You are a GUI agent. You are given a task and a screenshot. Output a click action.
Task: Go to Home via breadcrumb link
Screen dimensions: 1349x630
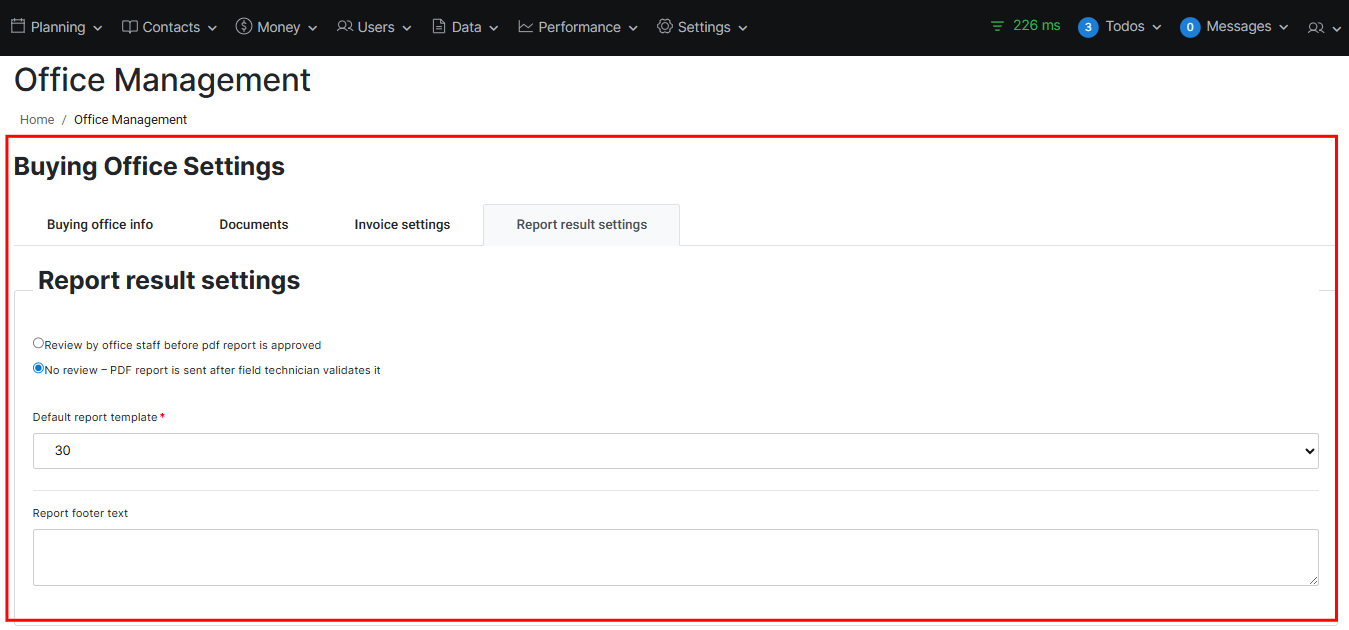pyautogui.click(x=37, y=120)
